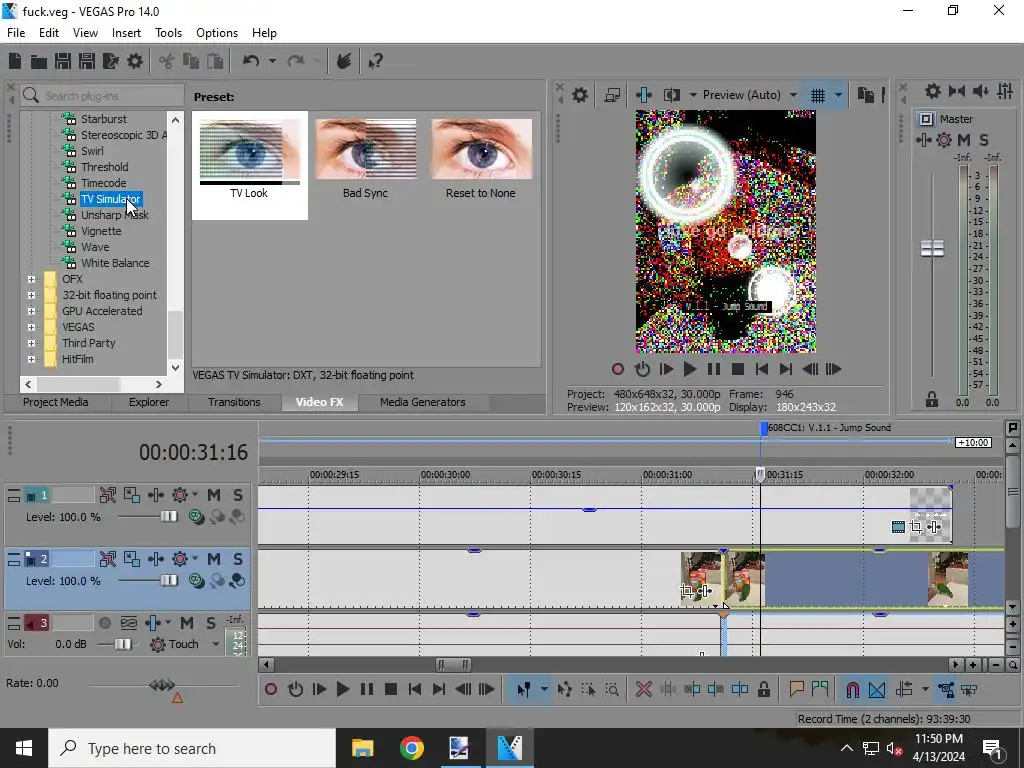Toggle preview on external monitor icon
The width and height of the screenshot is (1024, 768).
612,95
